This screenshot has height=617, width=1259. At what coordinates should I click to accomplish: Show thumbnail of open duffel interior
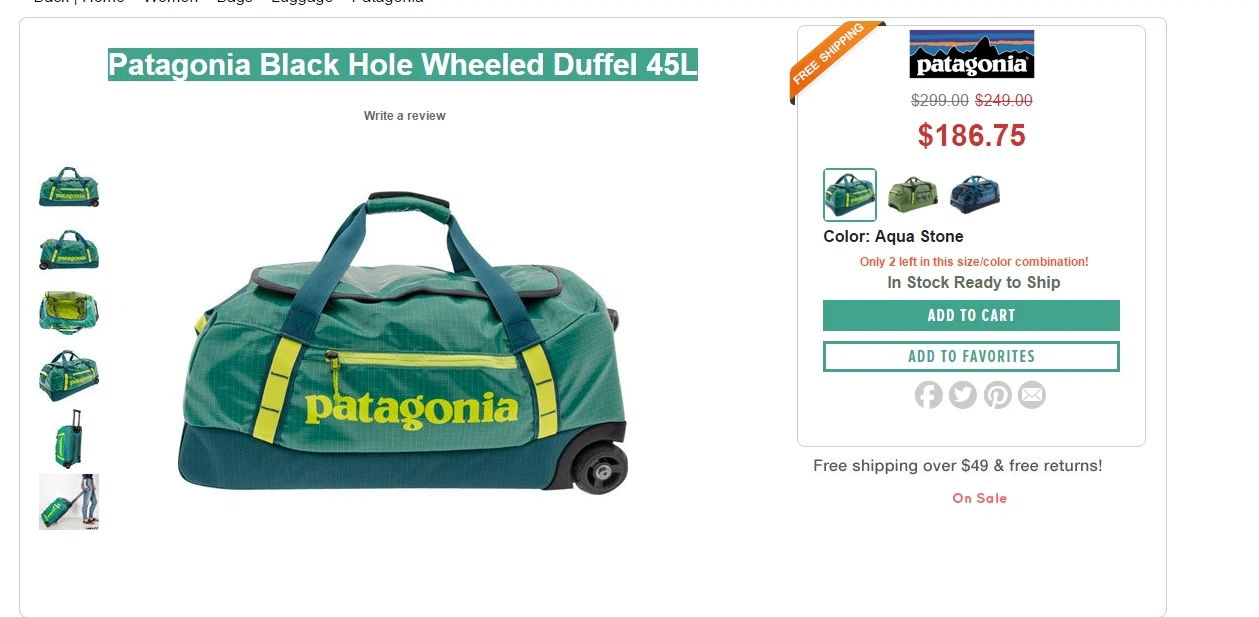pos(69,312)
